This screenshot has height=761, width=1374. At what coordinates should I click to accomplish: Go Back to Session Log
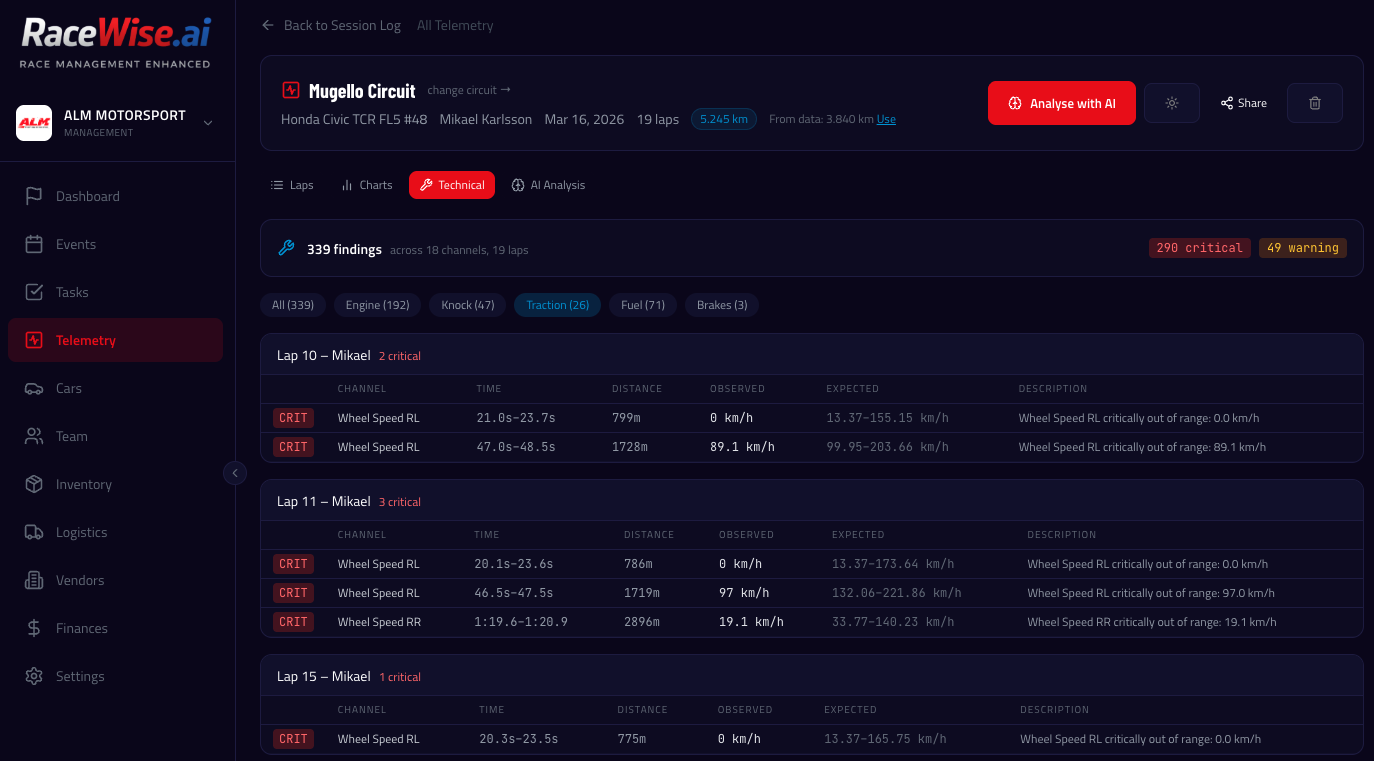(331, 25)
